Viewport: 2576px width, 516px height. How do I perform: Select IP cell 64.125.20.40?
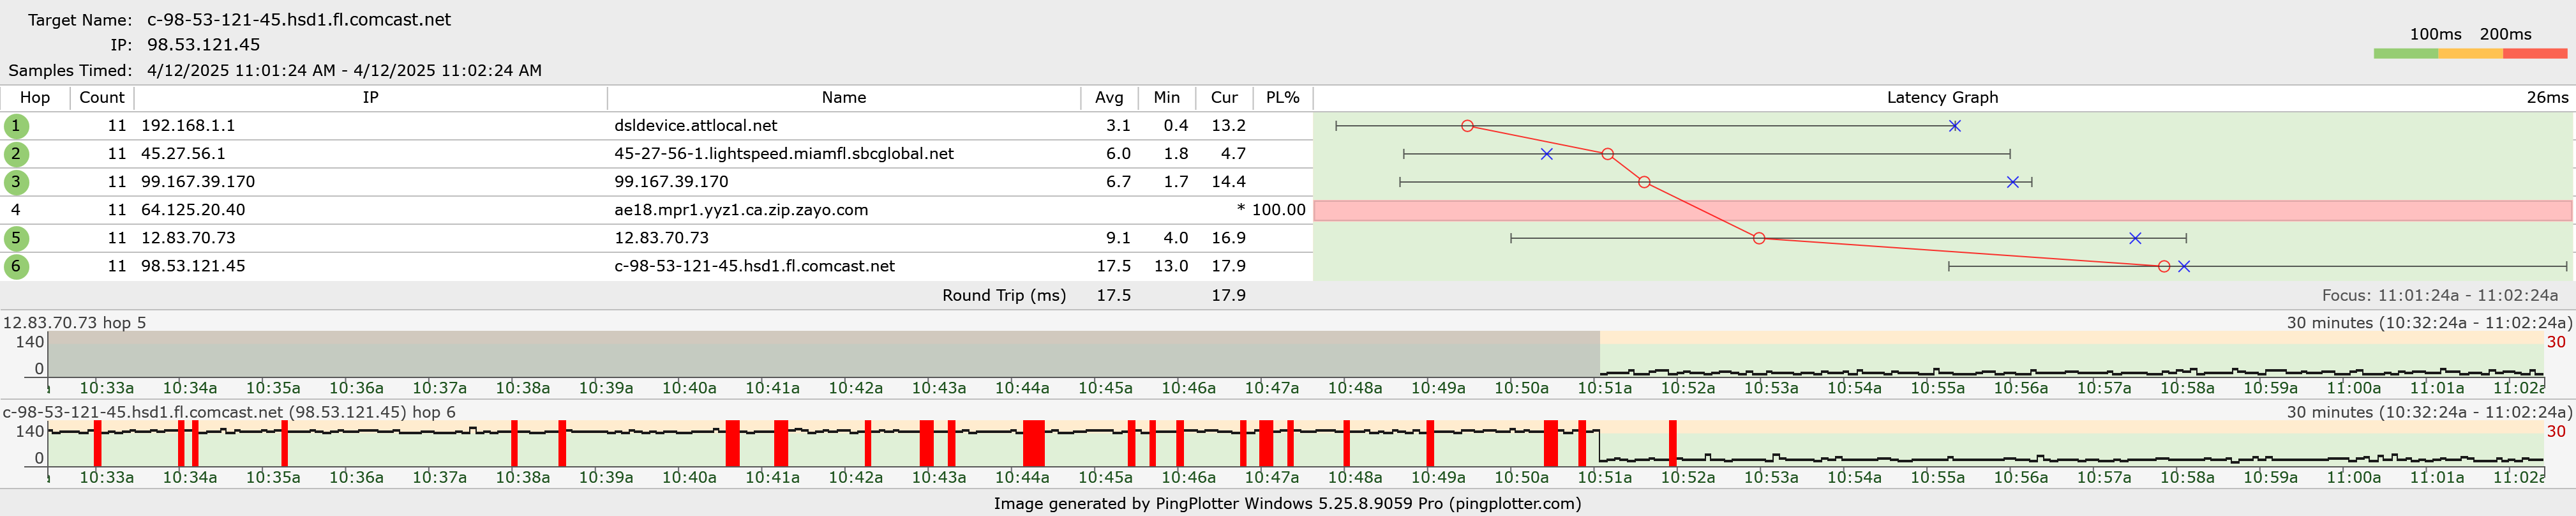(193, 210)
